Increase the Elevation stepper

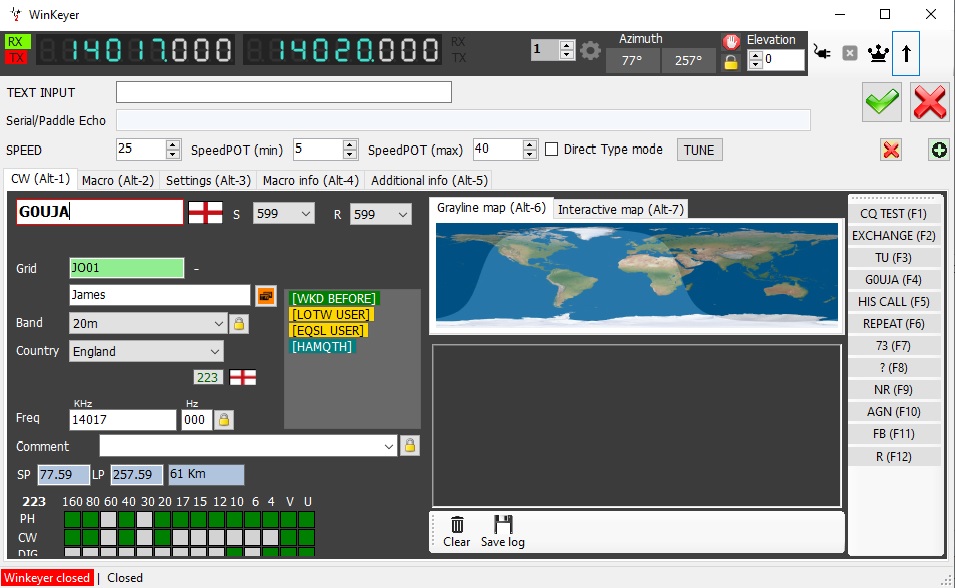coord(755,55)
